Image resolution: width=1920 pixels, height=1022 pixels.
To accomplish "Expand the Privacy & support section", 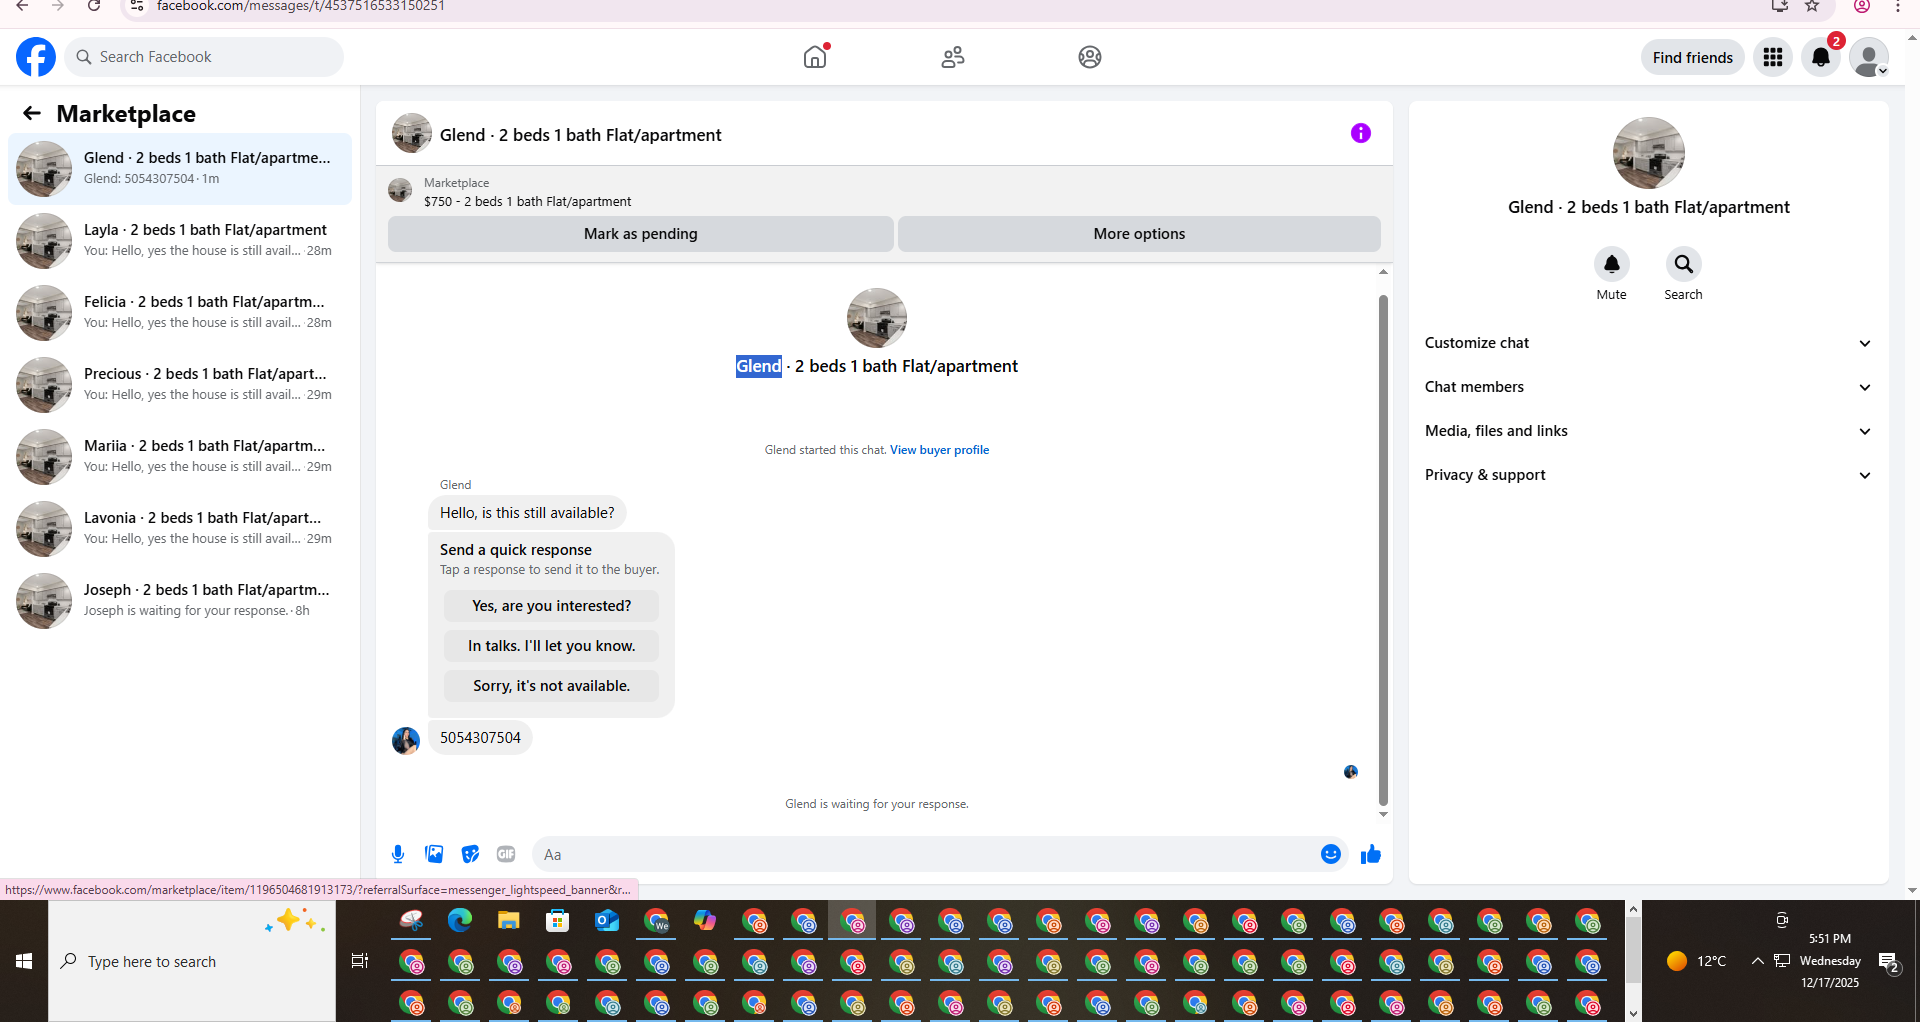I will (x=1648, y=475).
